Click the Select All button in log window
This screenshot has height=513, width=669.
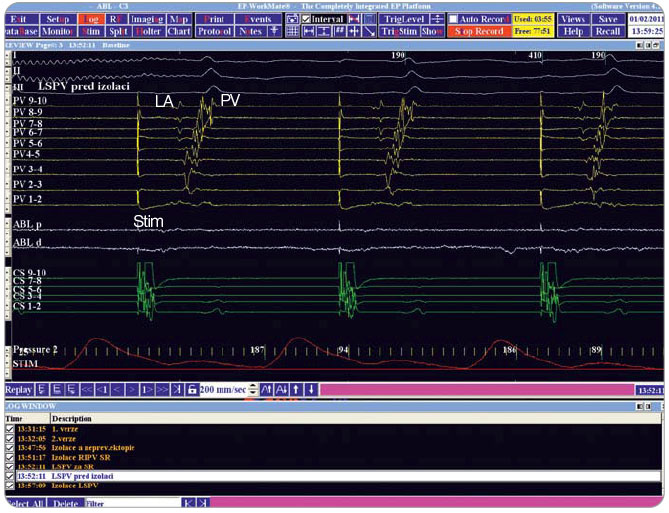[25, 503]
